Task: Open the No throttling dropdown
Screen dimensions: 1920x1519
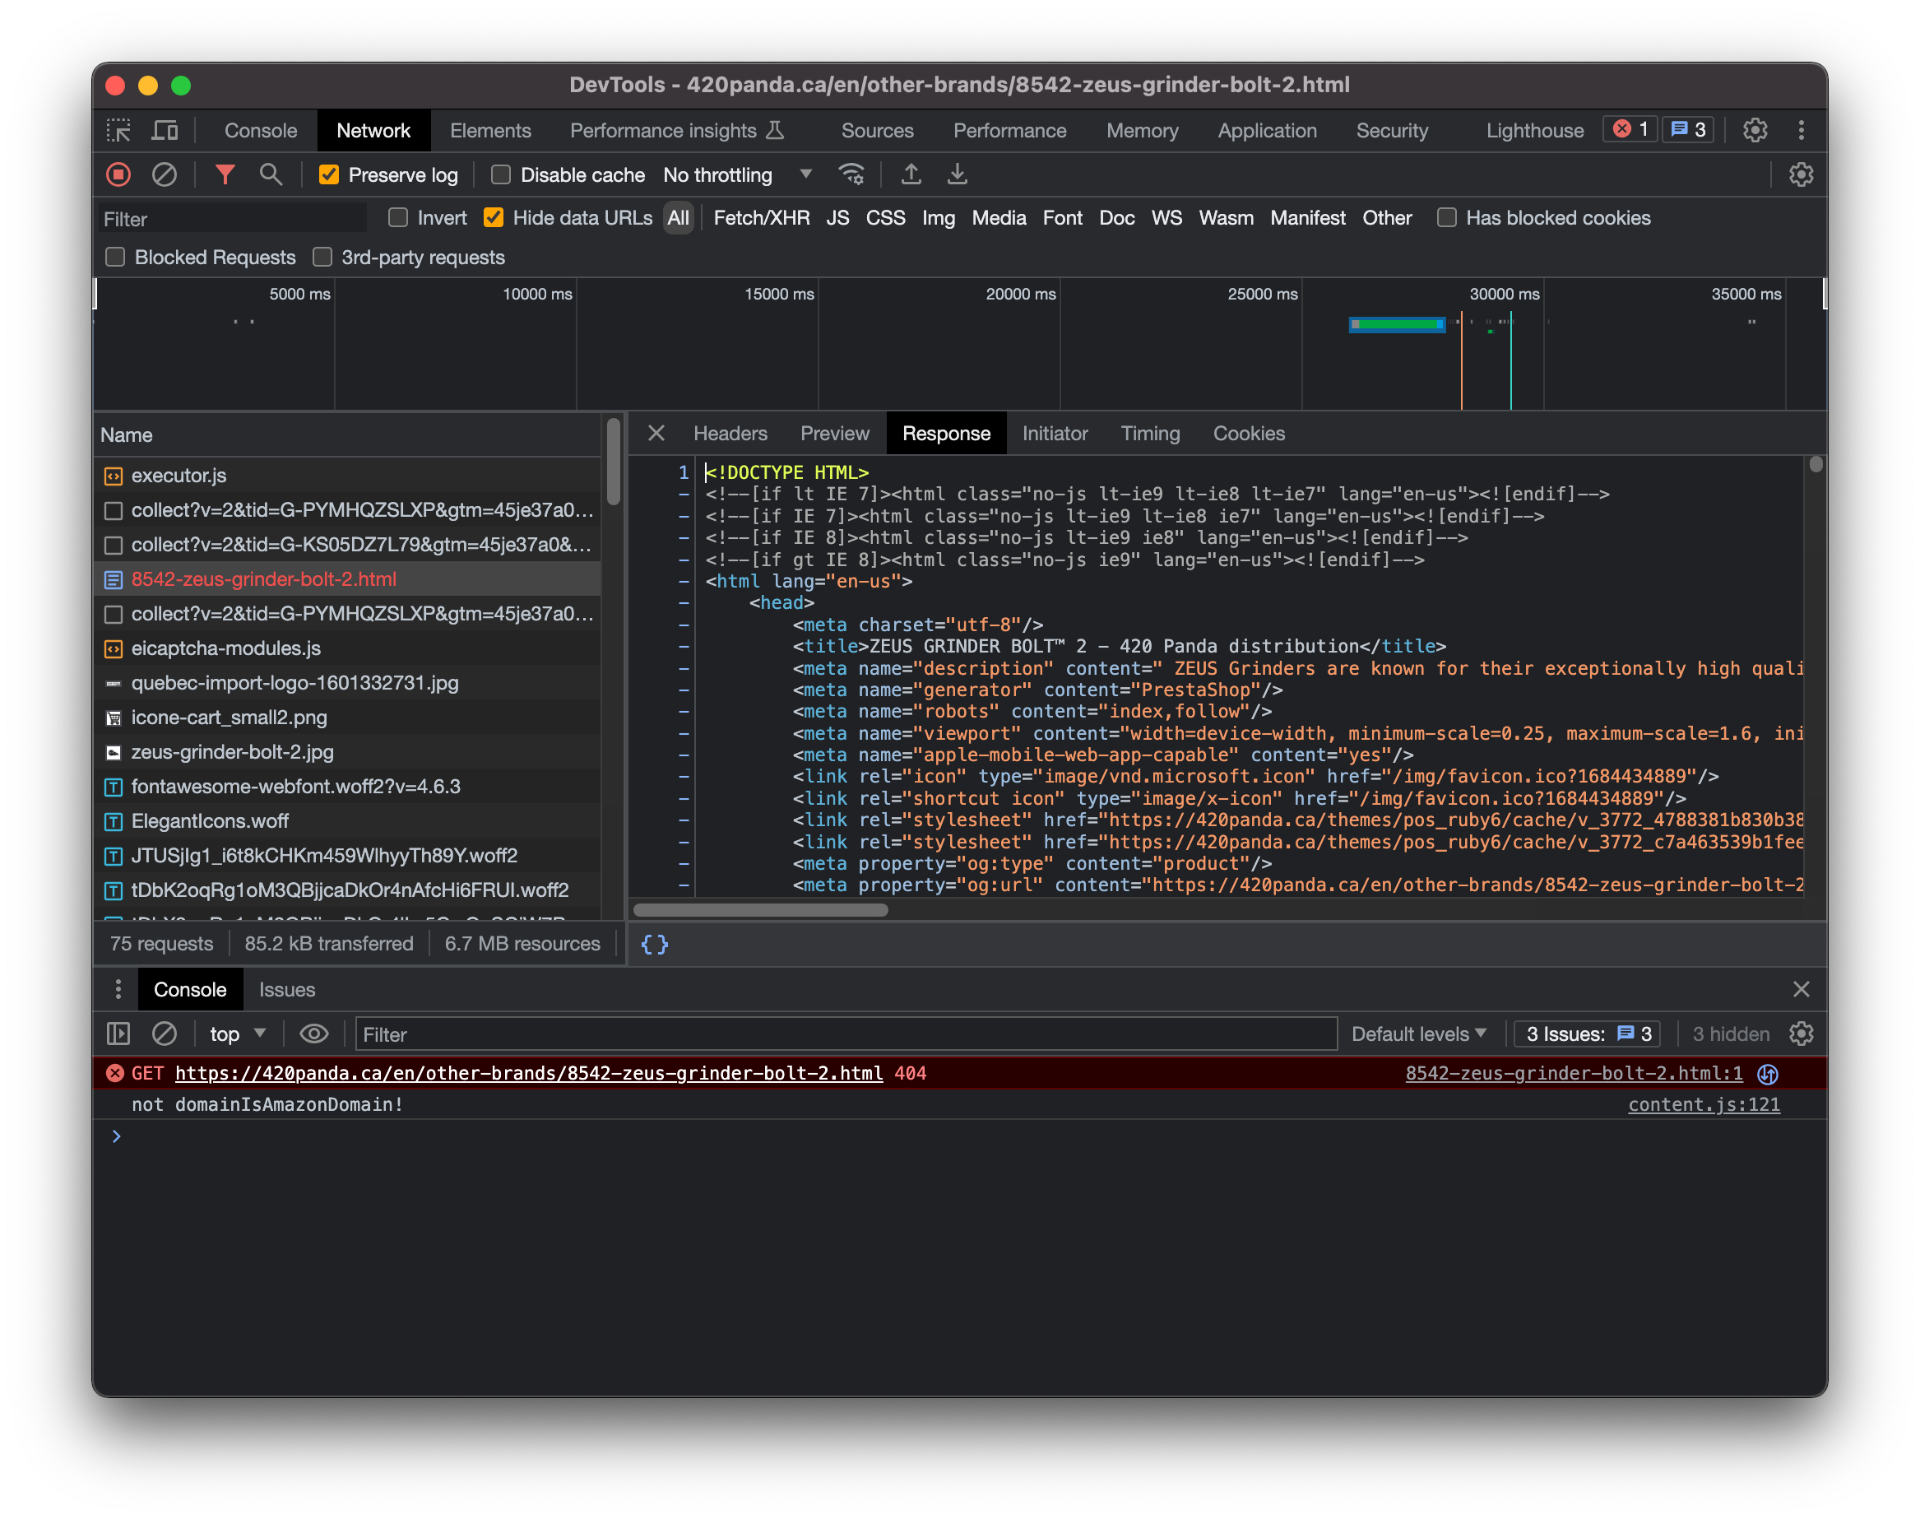Action: pos(737,175)
